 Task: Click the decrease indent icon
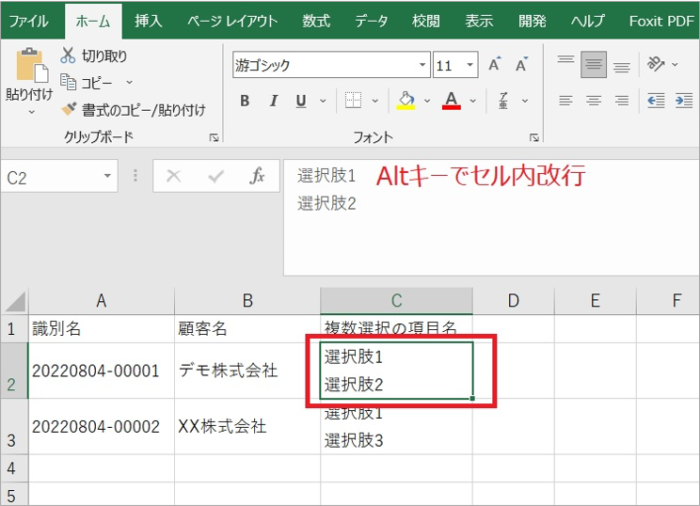[656, 100]
